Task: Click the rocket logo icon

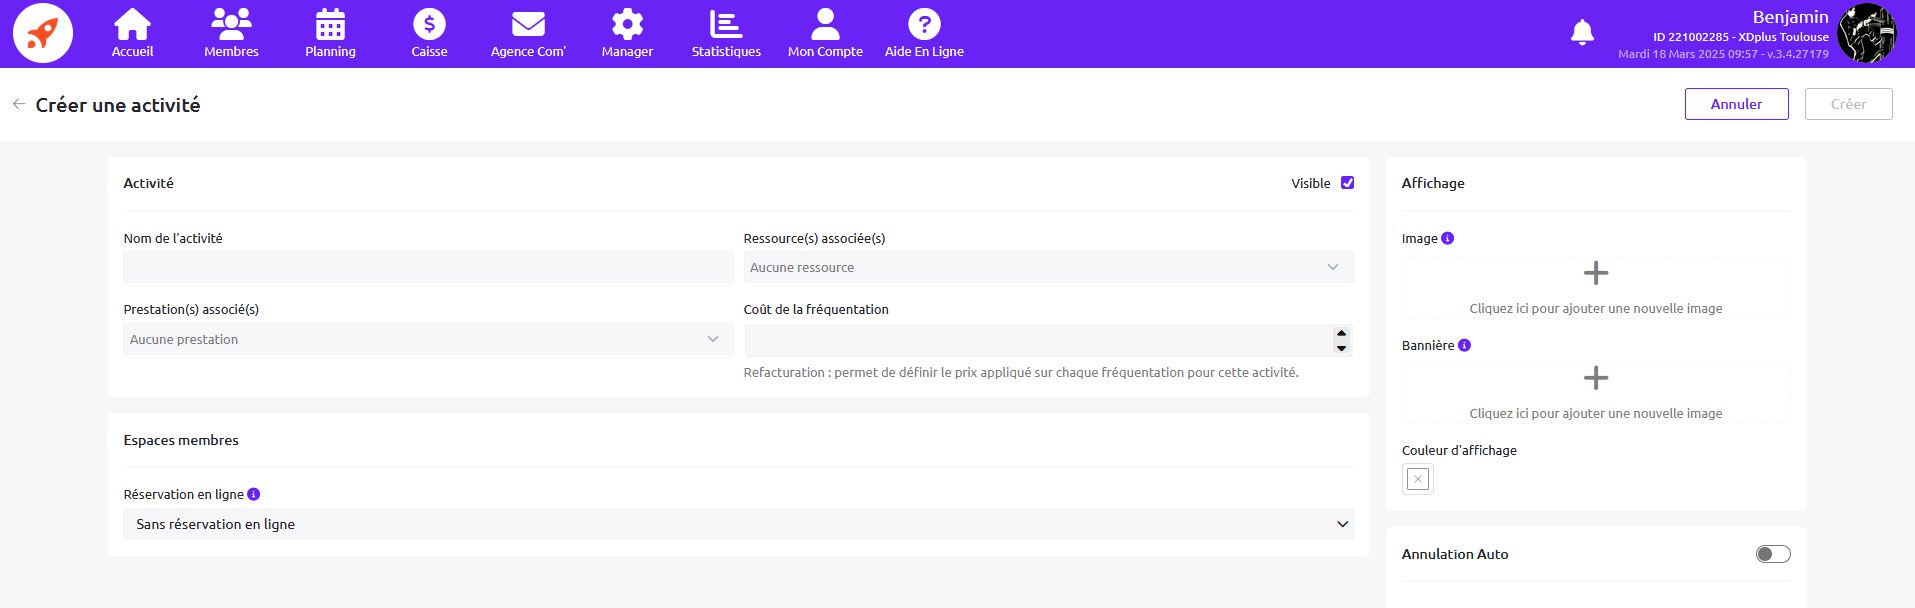Action: [43, 33]
